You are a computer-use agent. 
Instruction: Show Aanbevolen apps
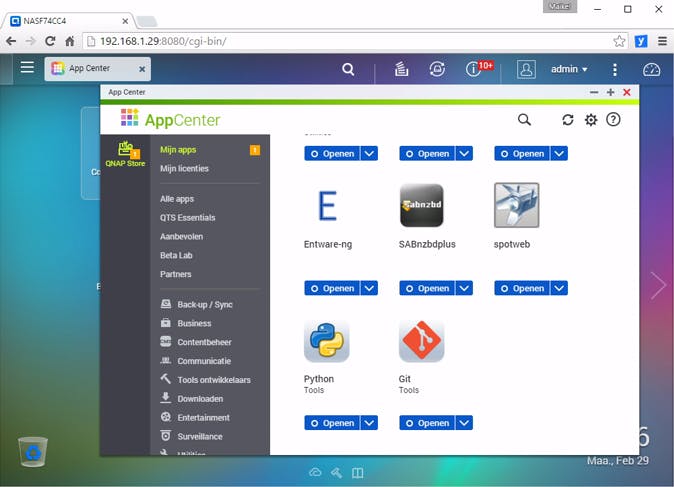(181, 236)
